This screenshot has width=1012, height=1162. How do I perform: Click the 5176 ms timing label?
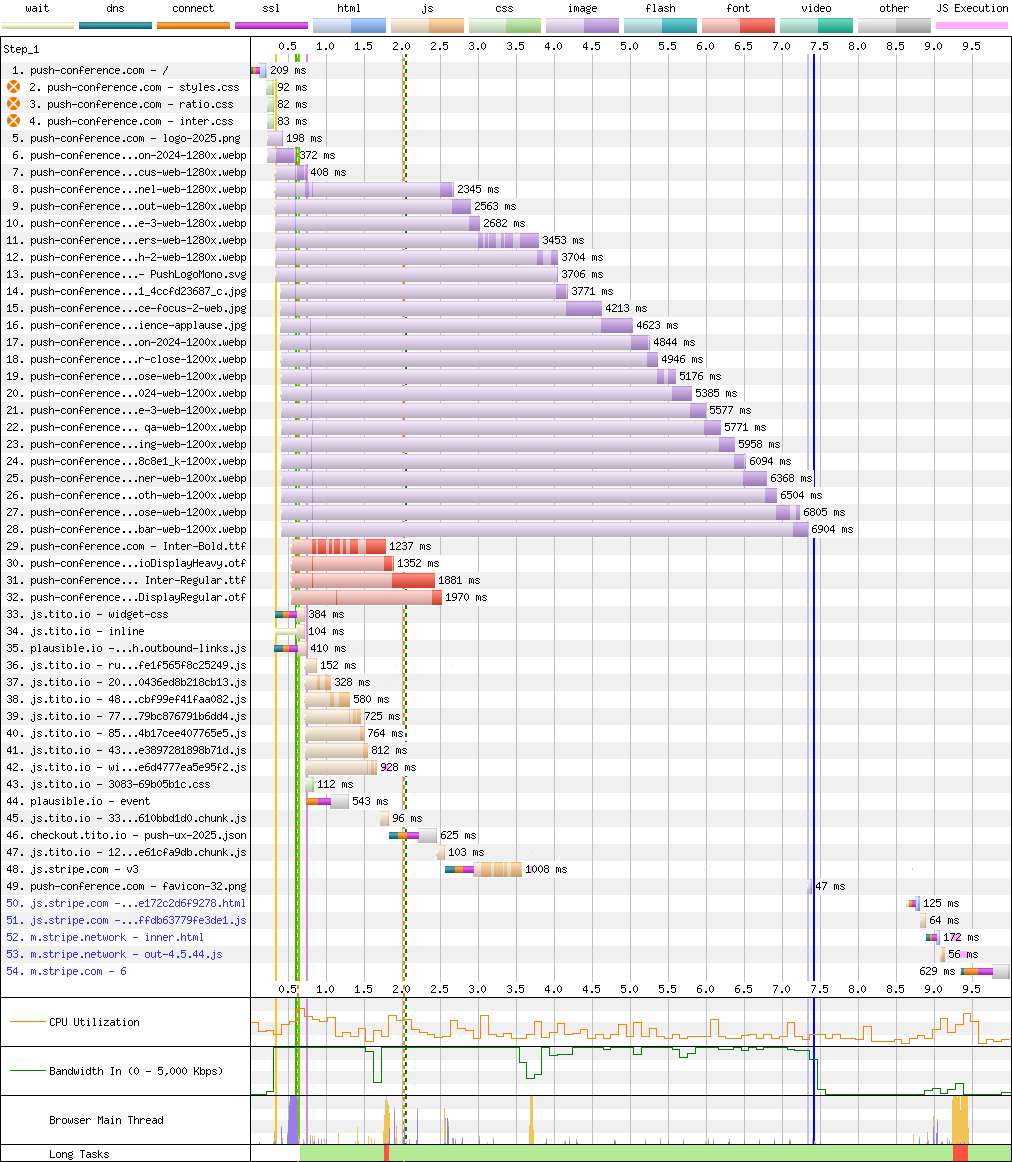coord(700,376)
